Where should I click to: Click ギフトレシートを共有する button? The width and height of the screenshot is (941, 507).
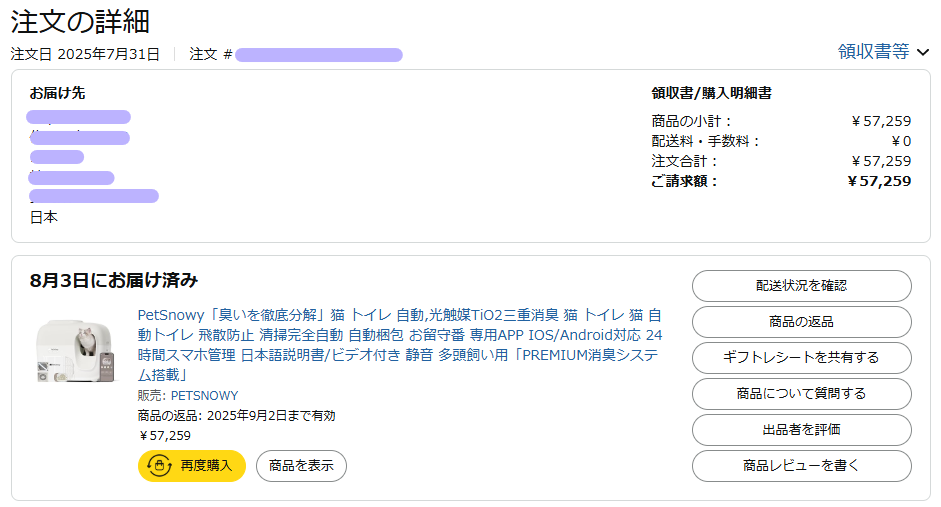pyautogui.click(x=801, y=358)
